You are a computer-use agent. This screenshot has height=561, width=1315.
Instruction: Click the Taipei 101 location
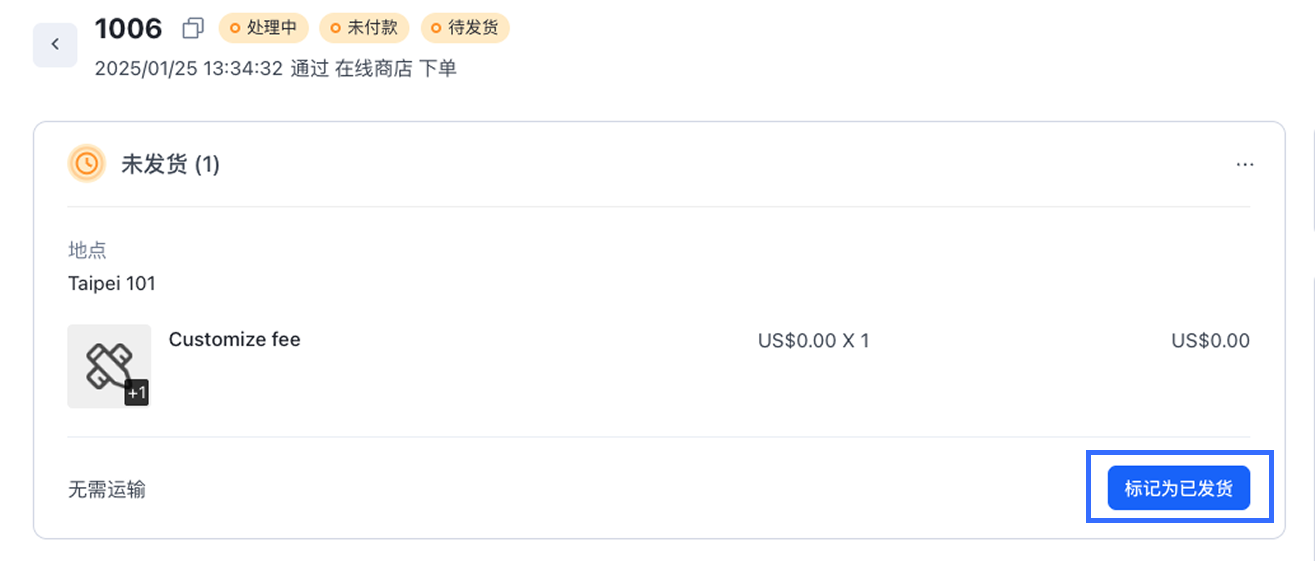112,283
